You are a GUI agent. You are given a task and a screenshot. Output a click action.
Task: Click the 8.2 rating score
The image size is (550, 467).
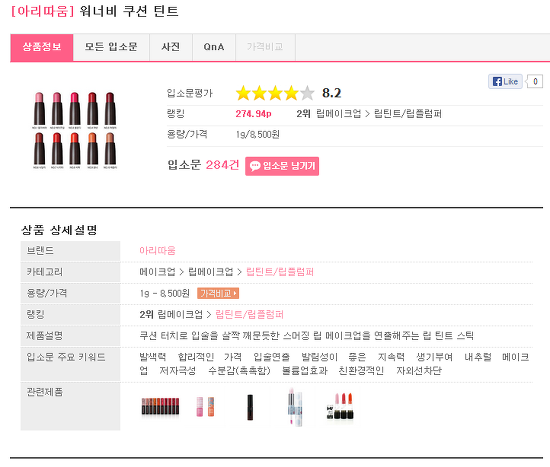pos(331,93)
